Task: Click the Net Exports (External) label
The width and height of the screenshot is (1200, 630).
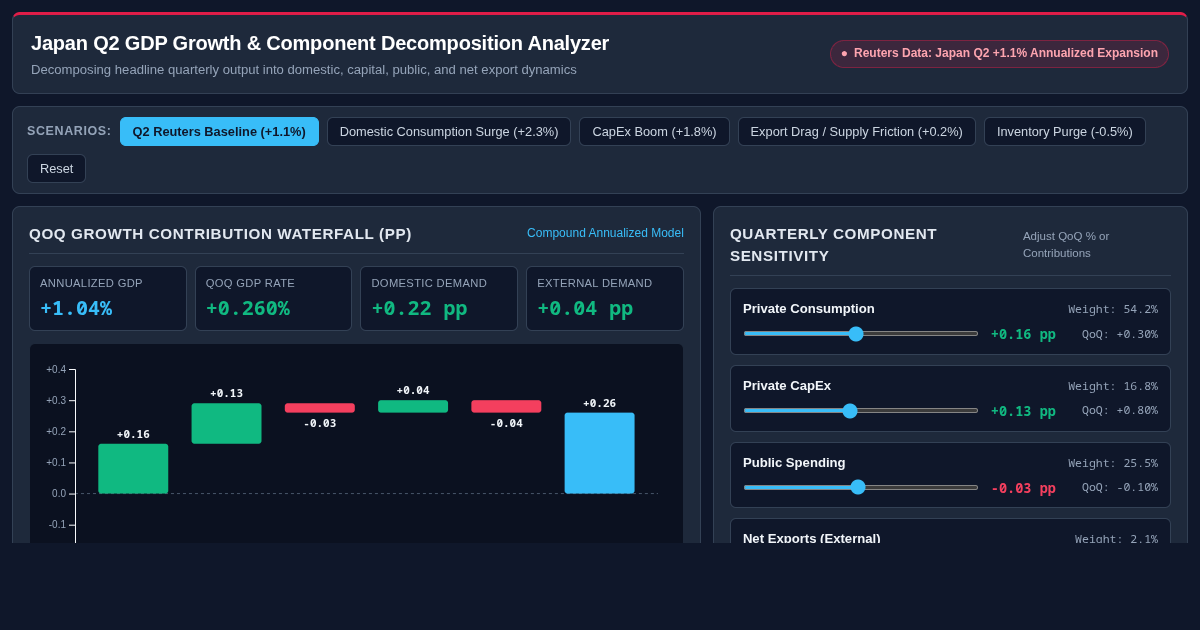Action: click(x=812, y=537)
